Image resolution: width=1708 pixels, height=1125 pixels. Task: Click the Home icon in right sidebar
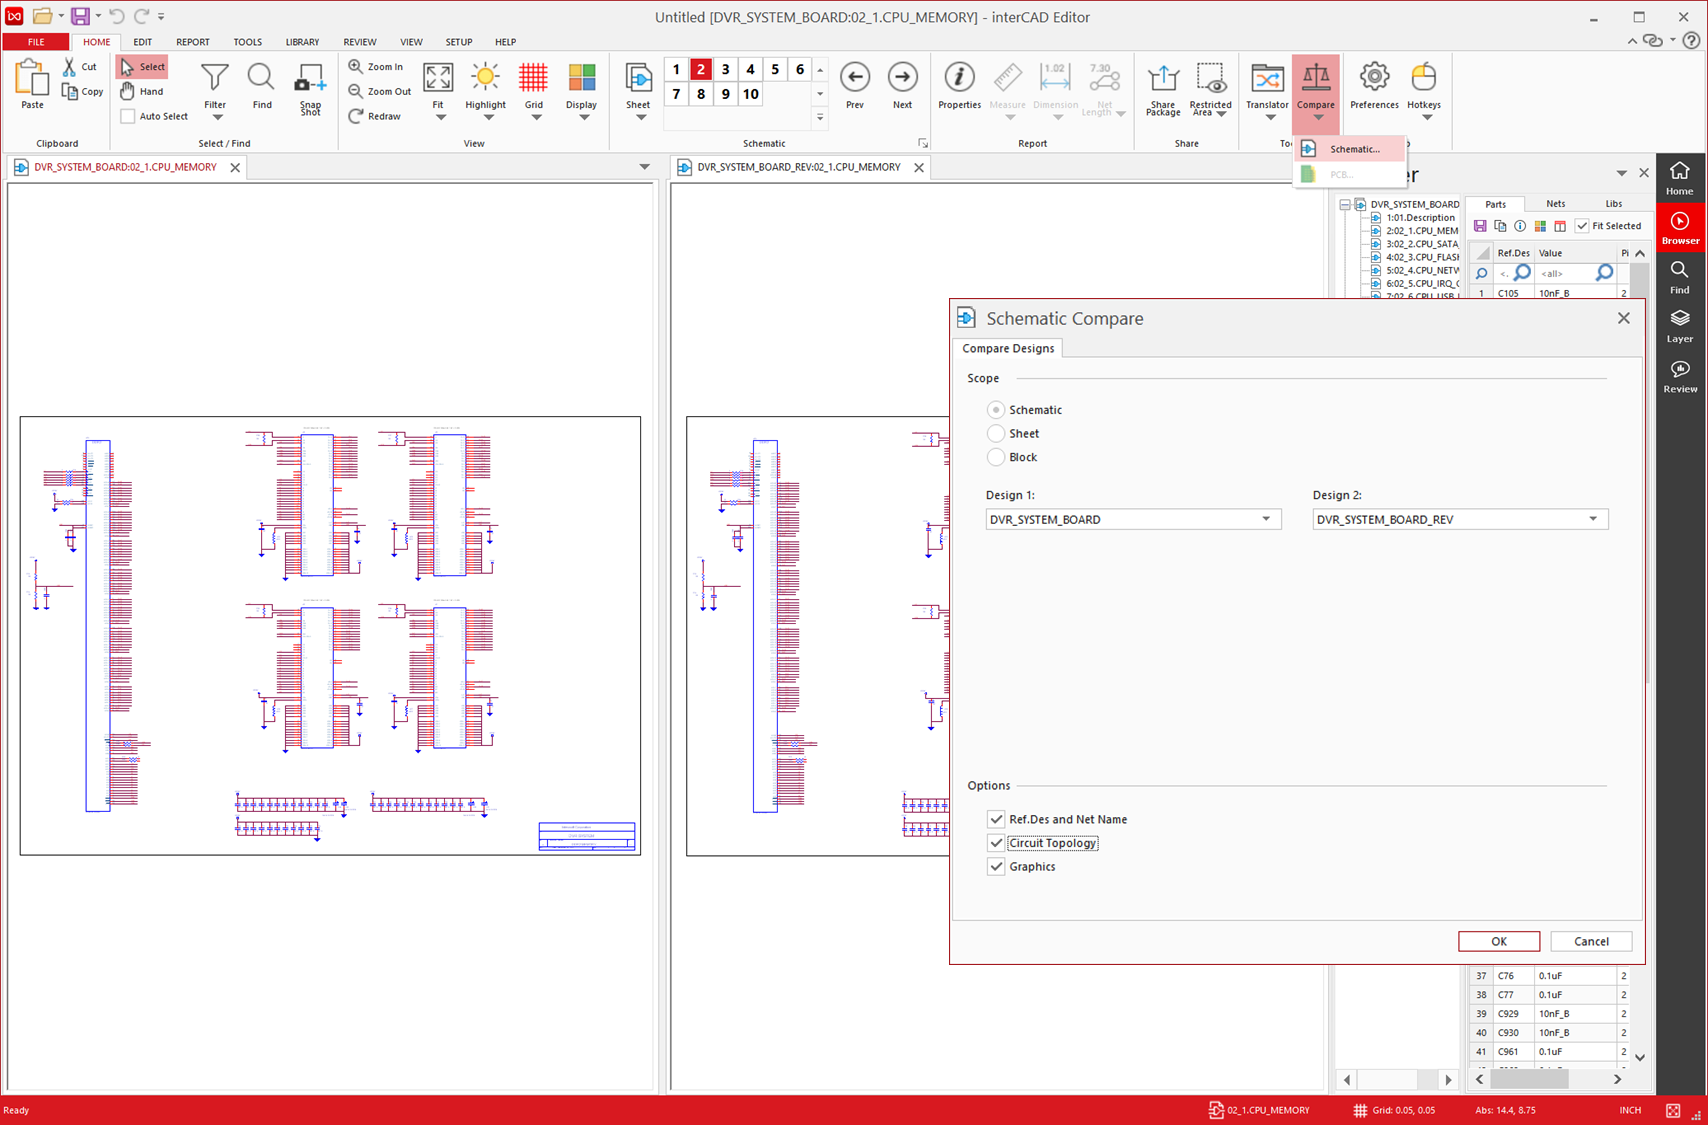tap(1680, 178)
